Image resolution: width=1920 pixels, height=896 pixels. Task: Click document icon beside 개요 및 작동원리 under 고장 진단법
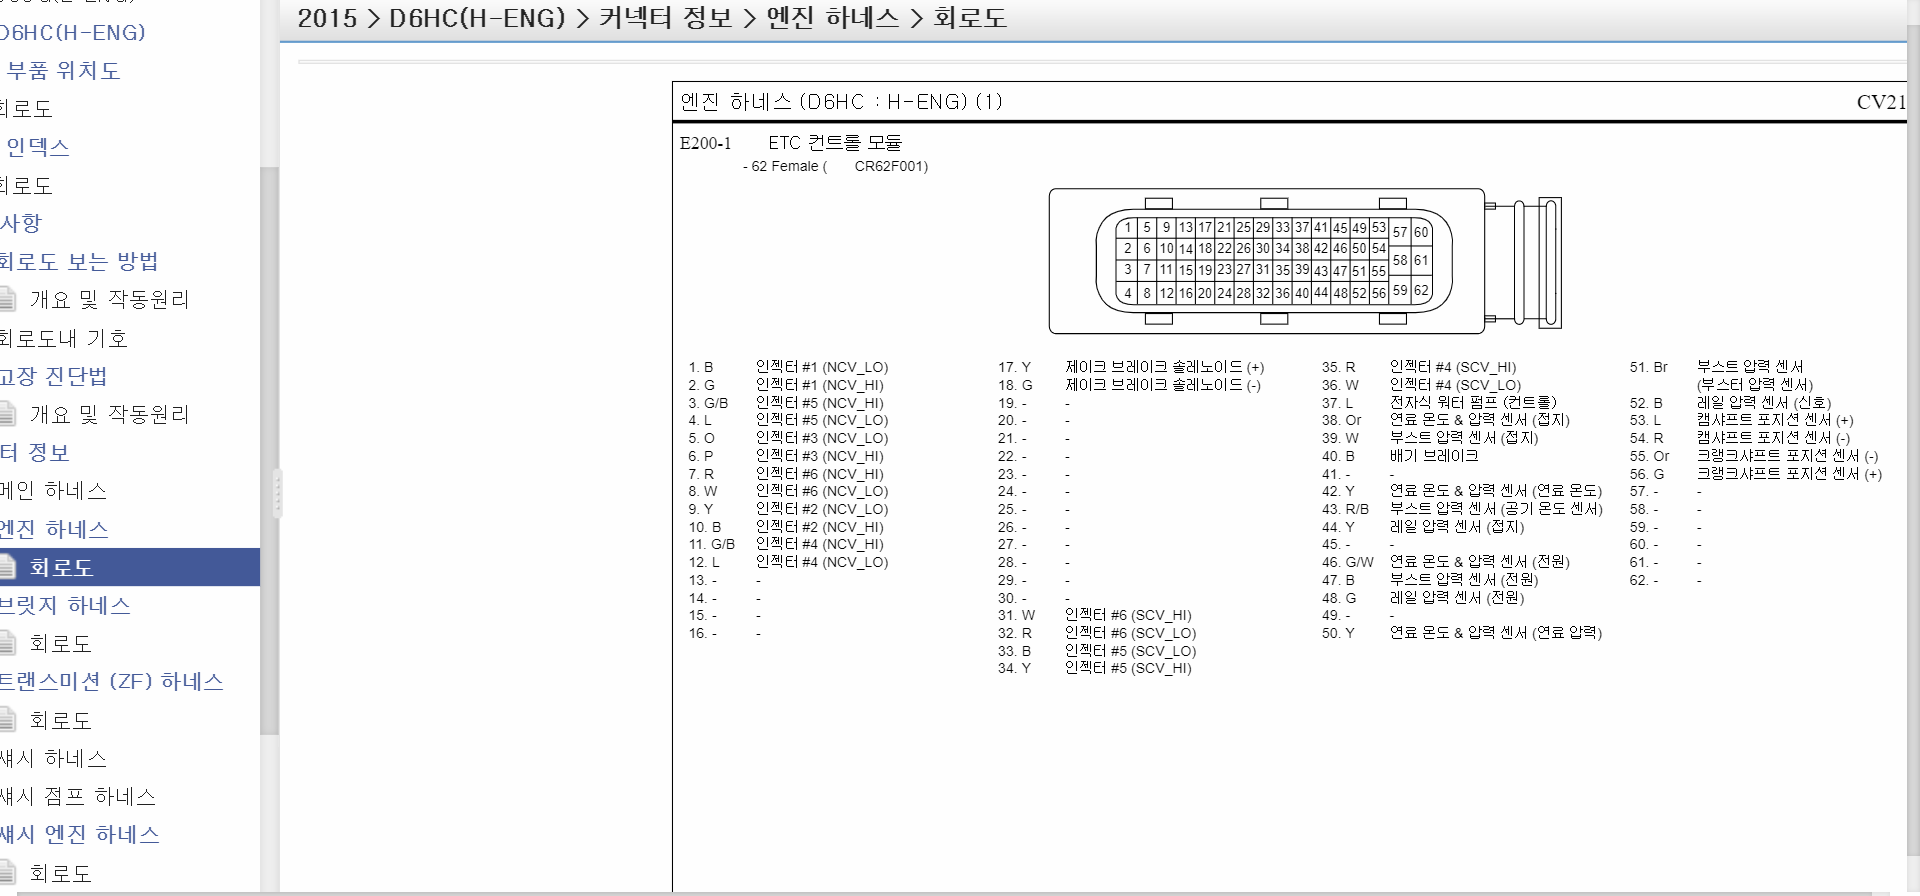[x=8, y=415]
